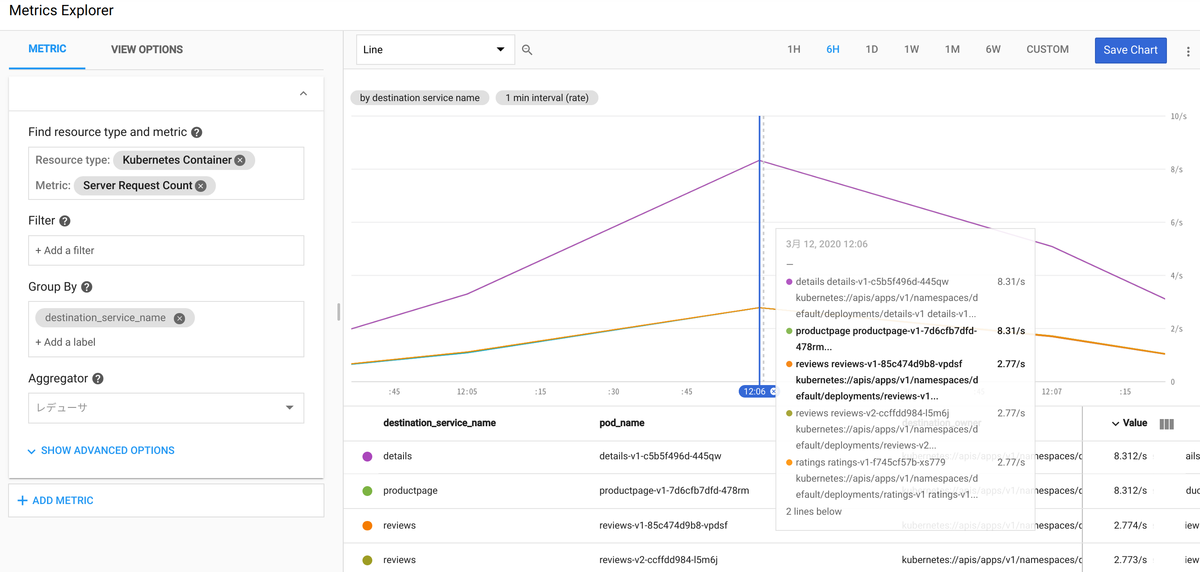This screenshot has height=572, width=1200.
Task: Click the Save Chart button
Action: [x=1130, y=50]
